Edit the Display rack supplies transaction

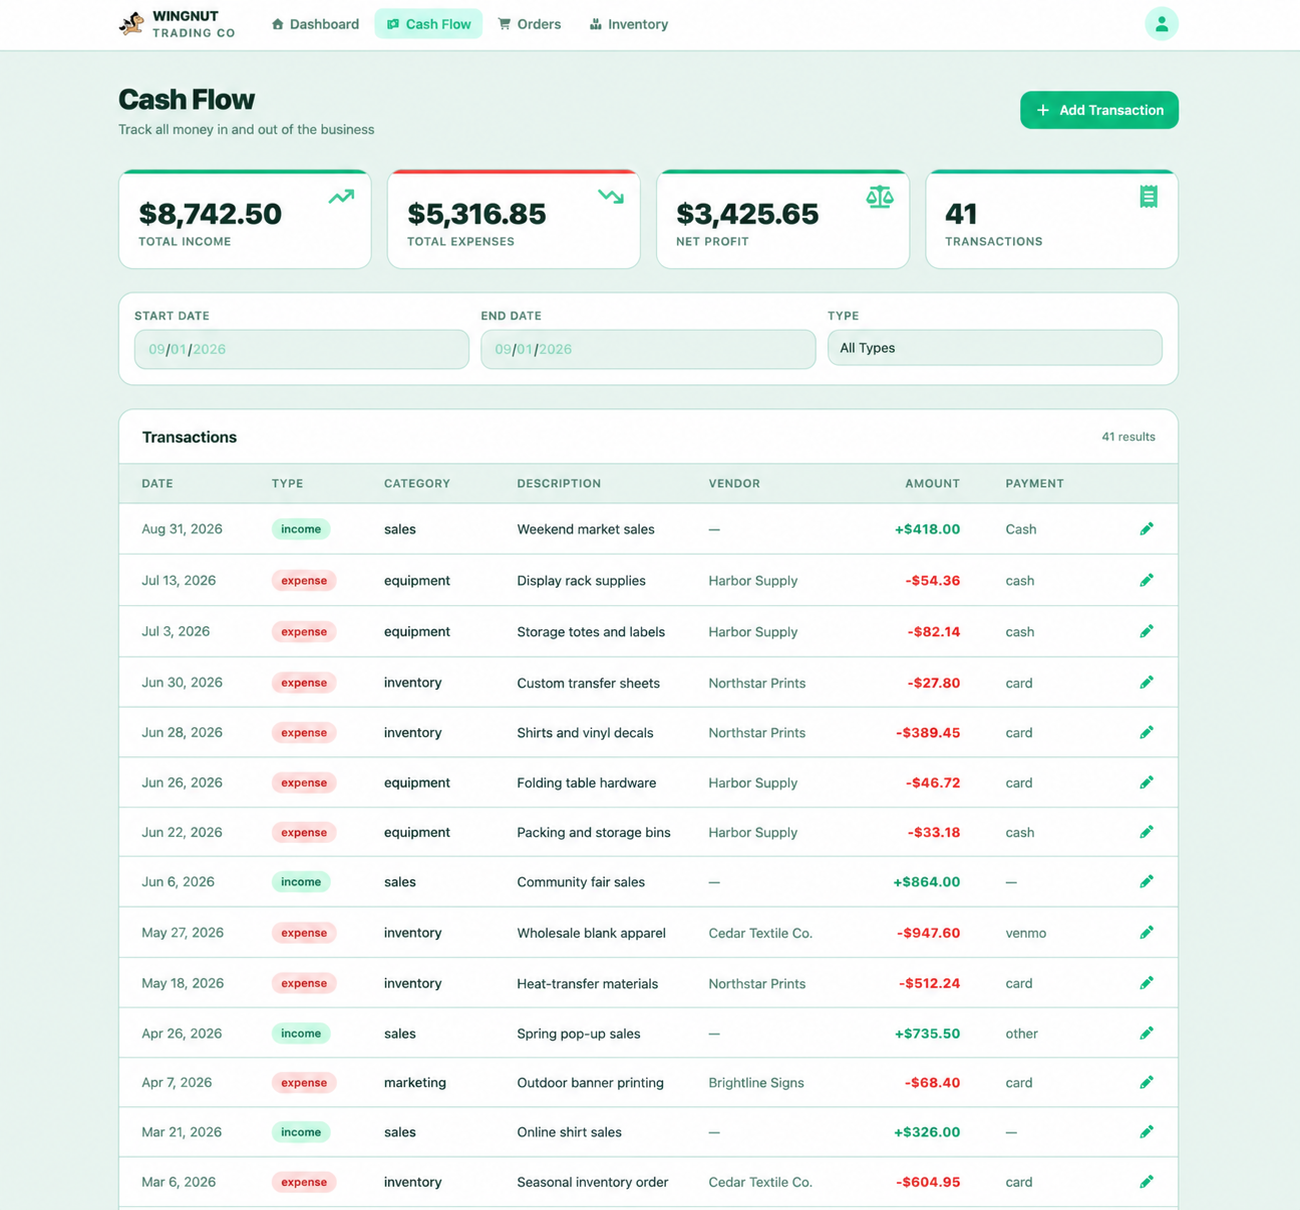click(1146, 580)
